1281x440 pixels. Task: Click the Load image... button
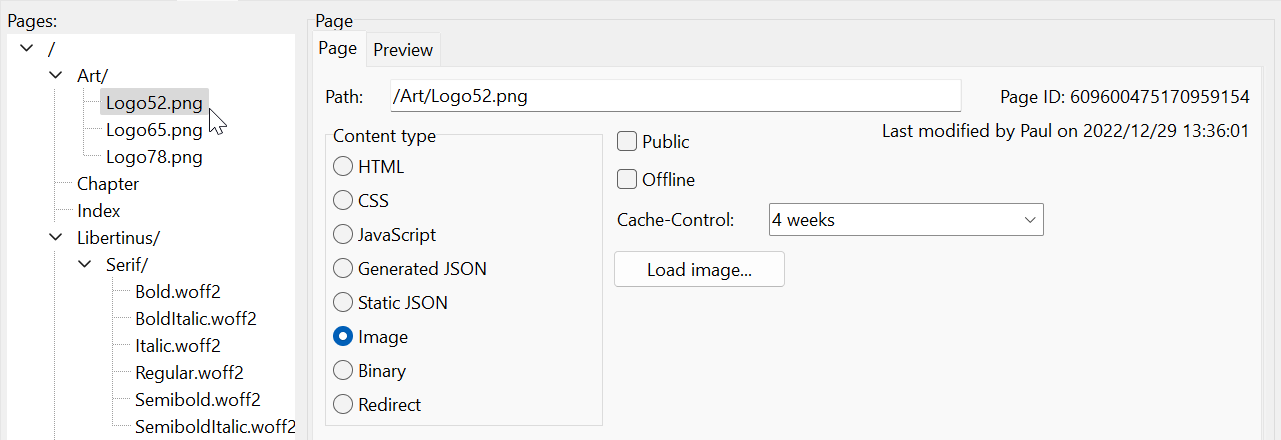point(699,270)
